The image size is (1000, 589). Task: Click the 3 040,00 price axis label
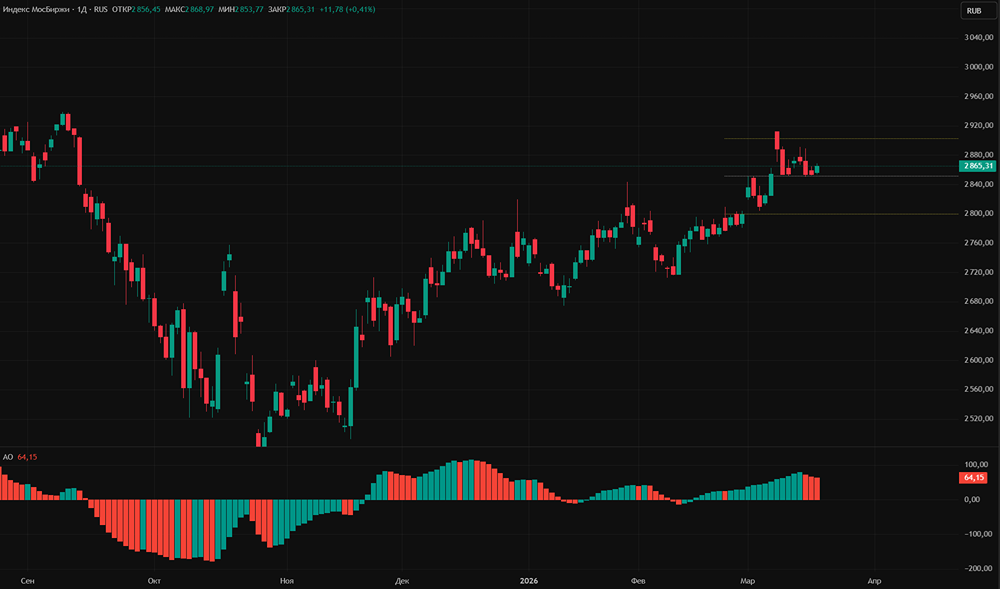(978, 38)
